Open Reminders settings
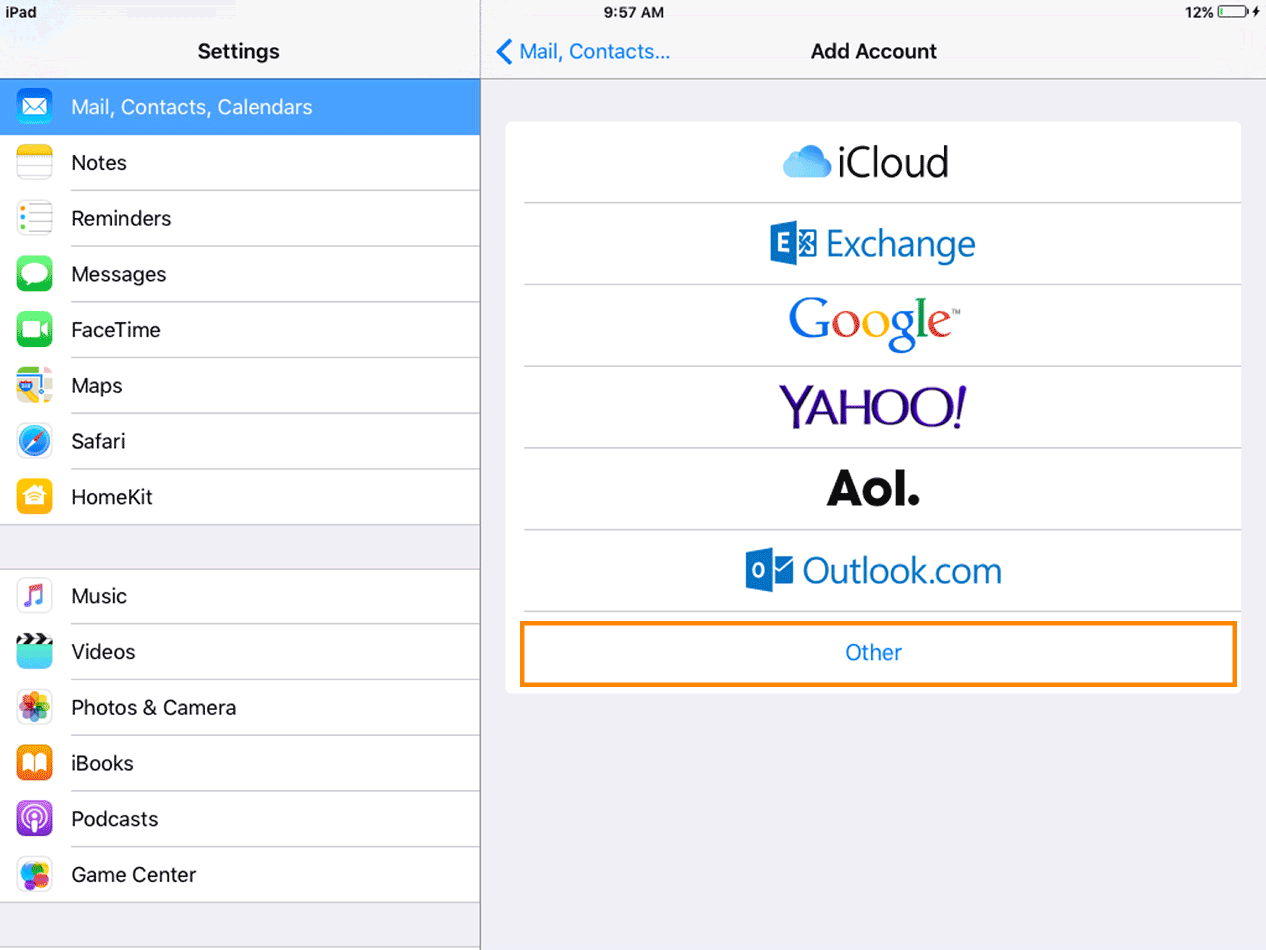The image size is (1266, 950). (240, 218)
